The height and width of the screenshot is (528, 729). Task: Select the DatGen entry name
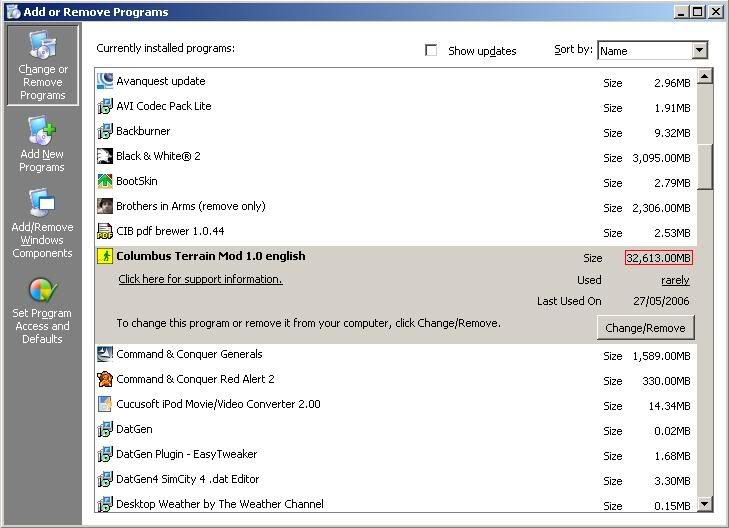point(134,429)
